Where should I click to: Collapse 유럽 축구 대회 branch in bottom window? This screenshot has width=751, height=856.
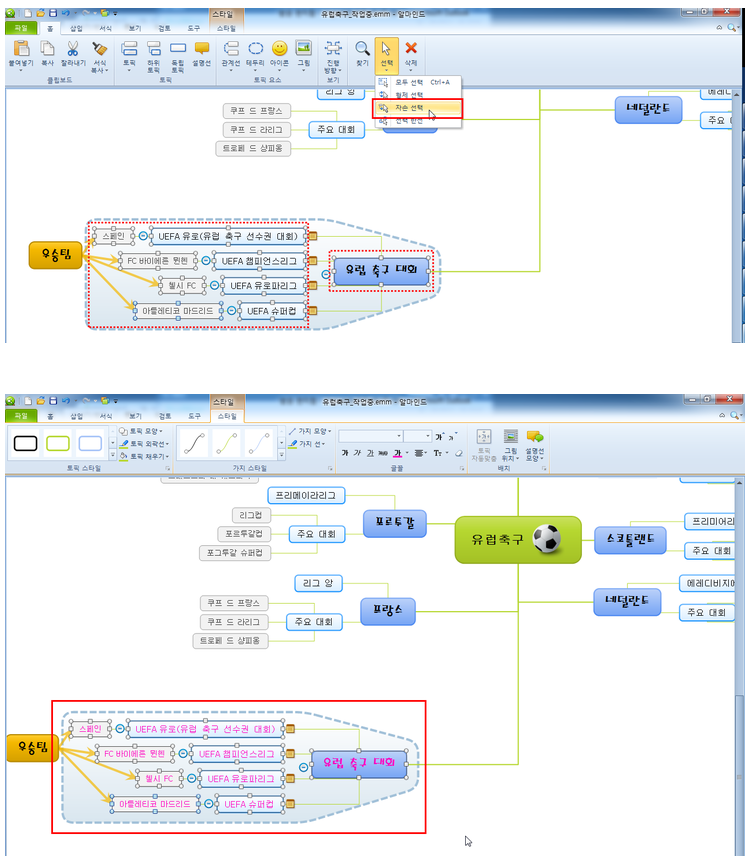click(x=303, y=767)
